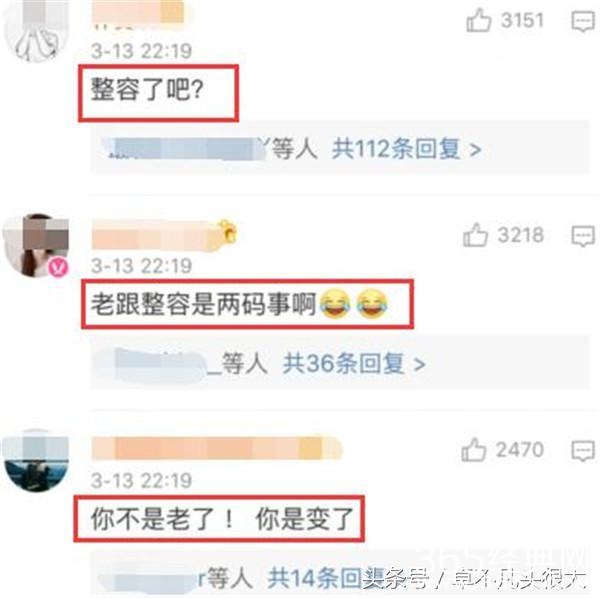Screen dimensions: 600x598
Task: Like the comment with 3218 likes
Action: tap(475, 235)
